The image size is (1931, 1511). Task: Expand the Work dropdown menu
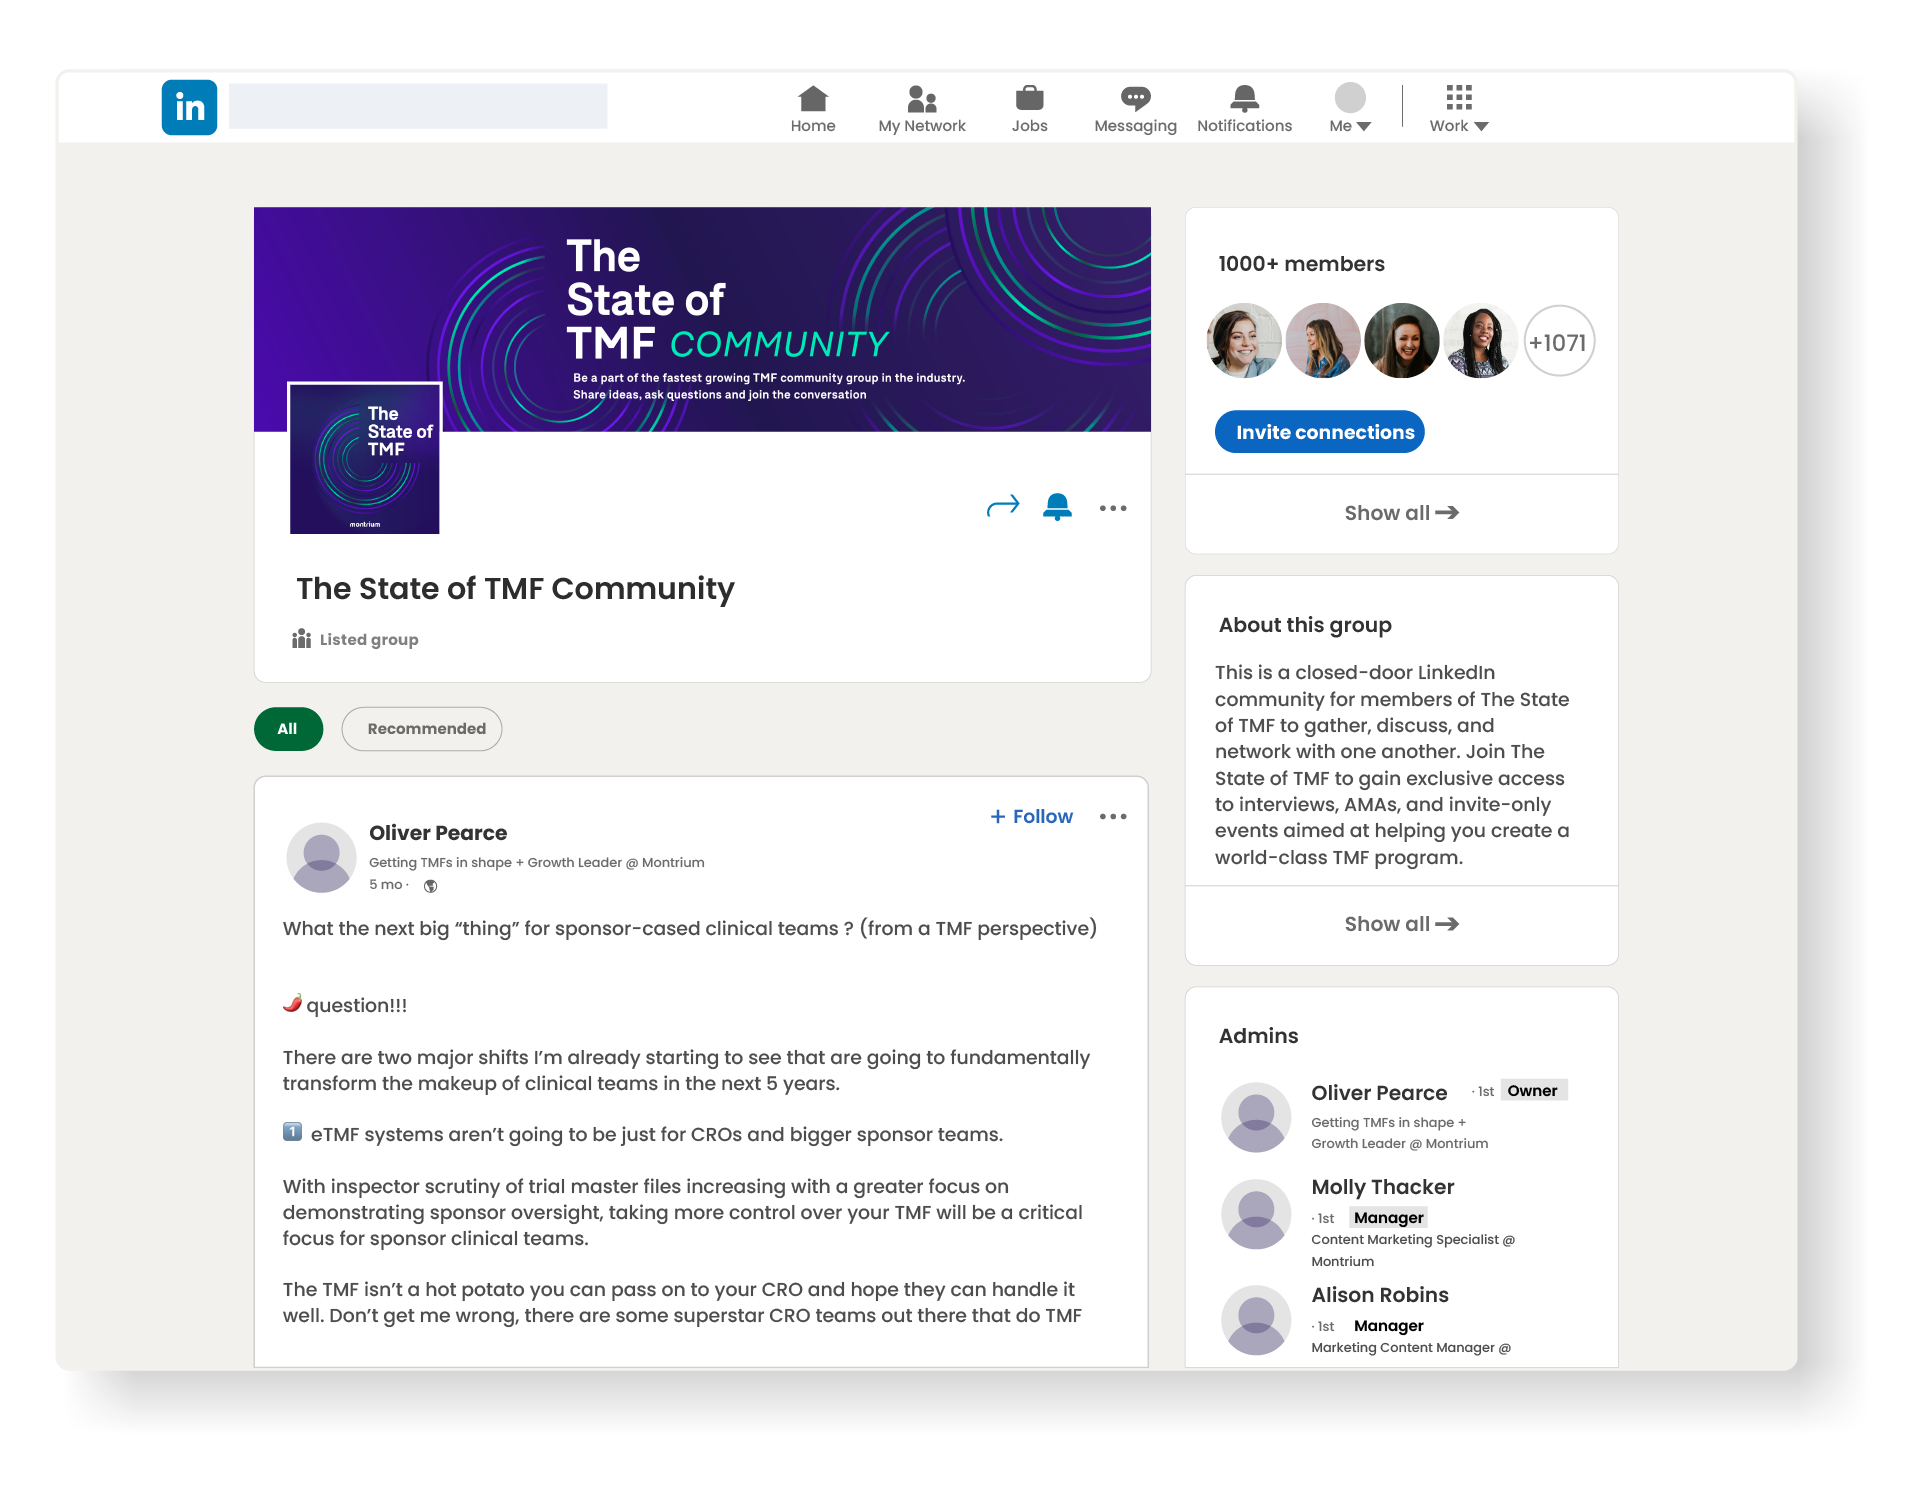1456,107
